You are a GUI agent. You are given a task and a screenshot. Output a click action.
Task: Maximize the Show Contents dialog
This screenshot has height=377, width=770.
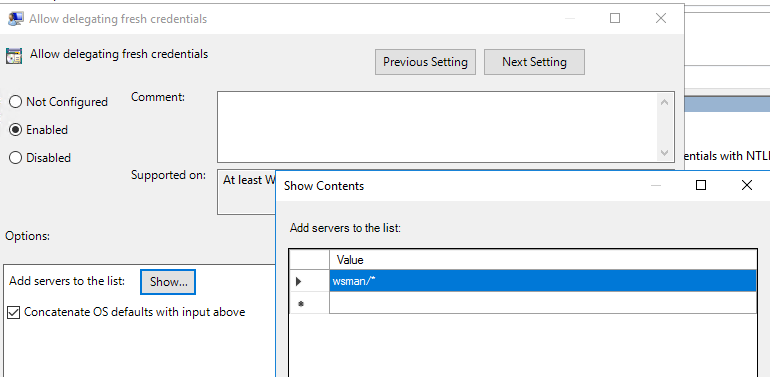point(701,185)
